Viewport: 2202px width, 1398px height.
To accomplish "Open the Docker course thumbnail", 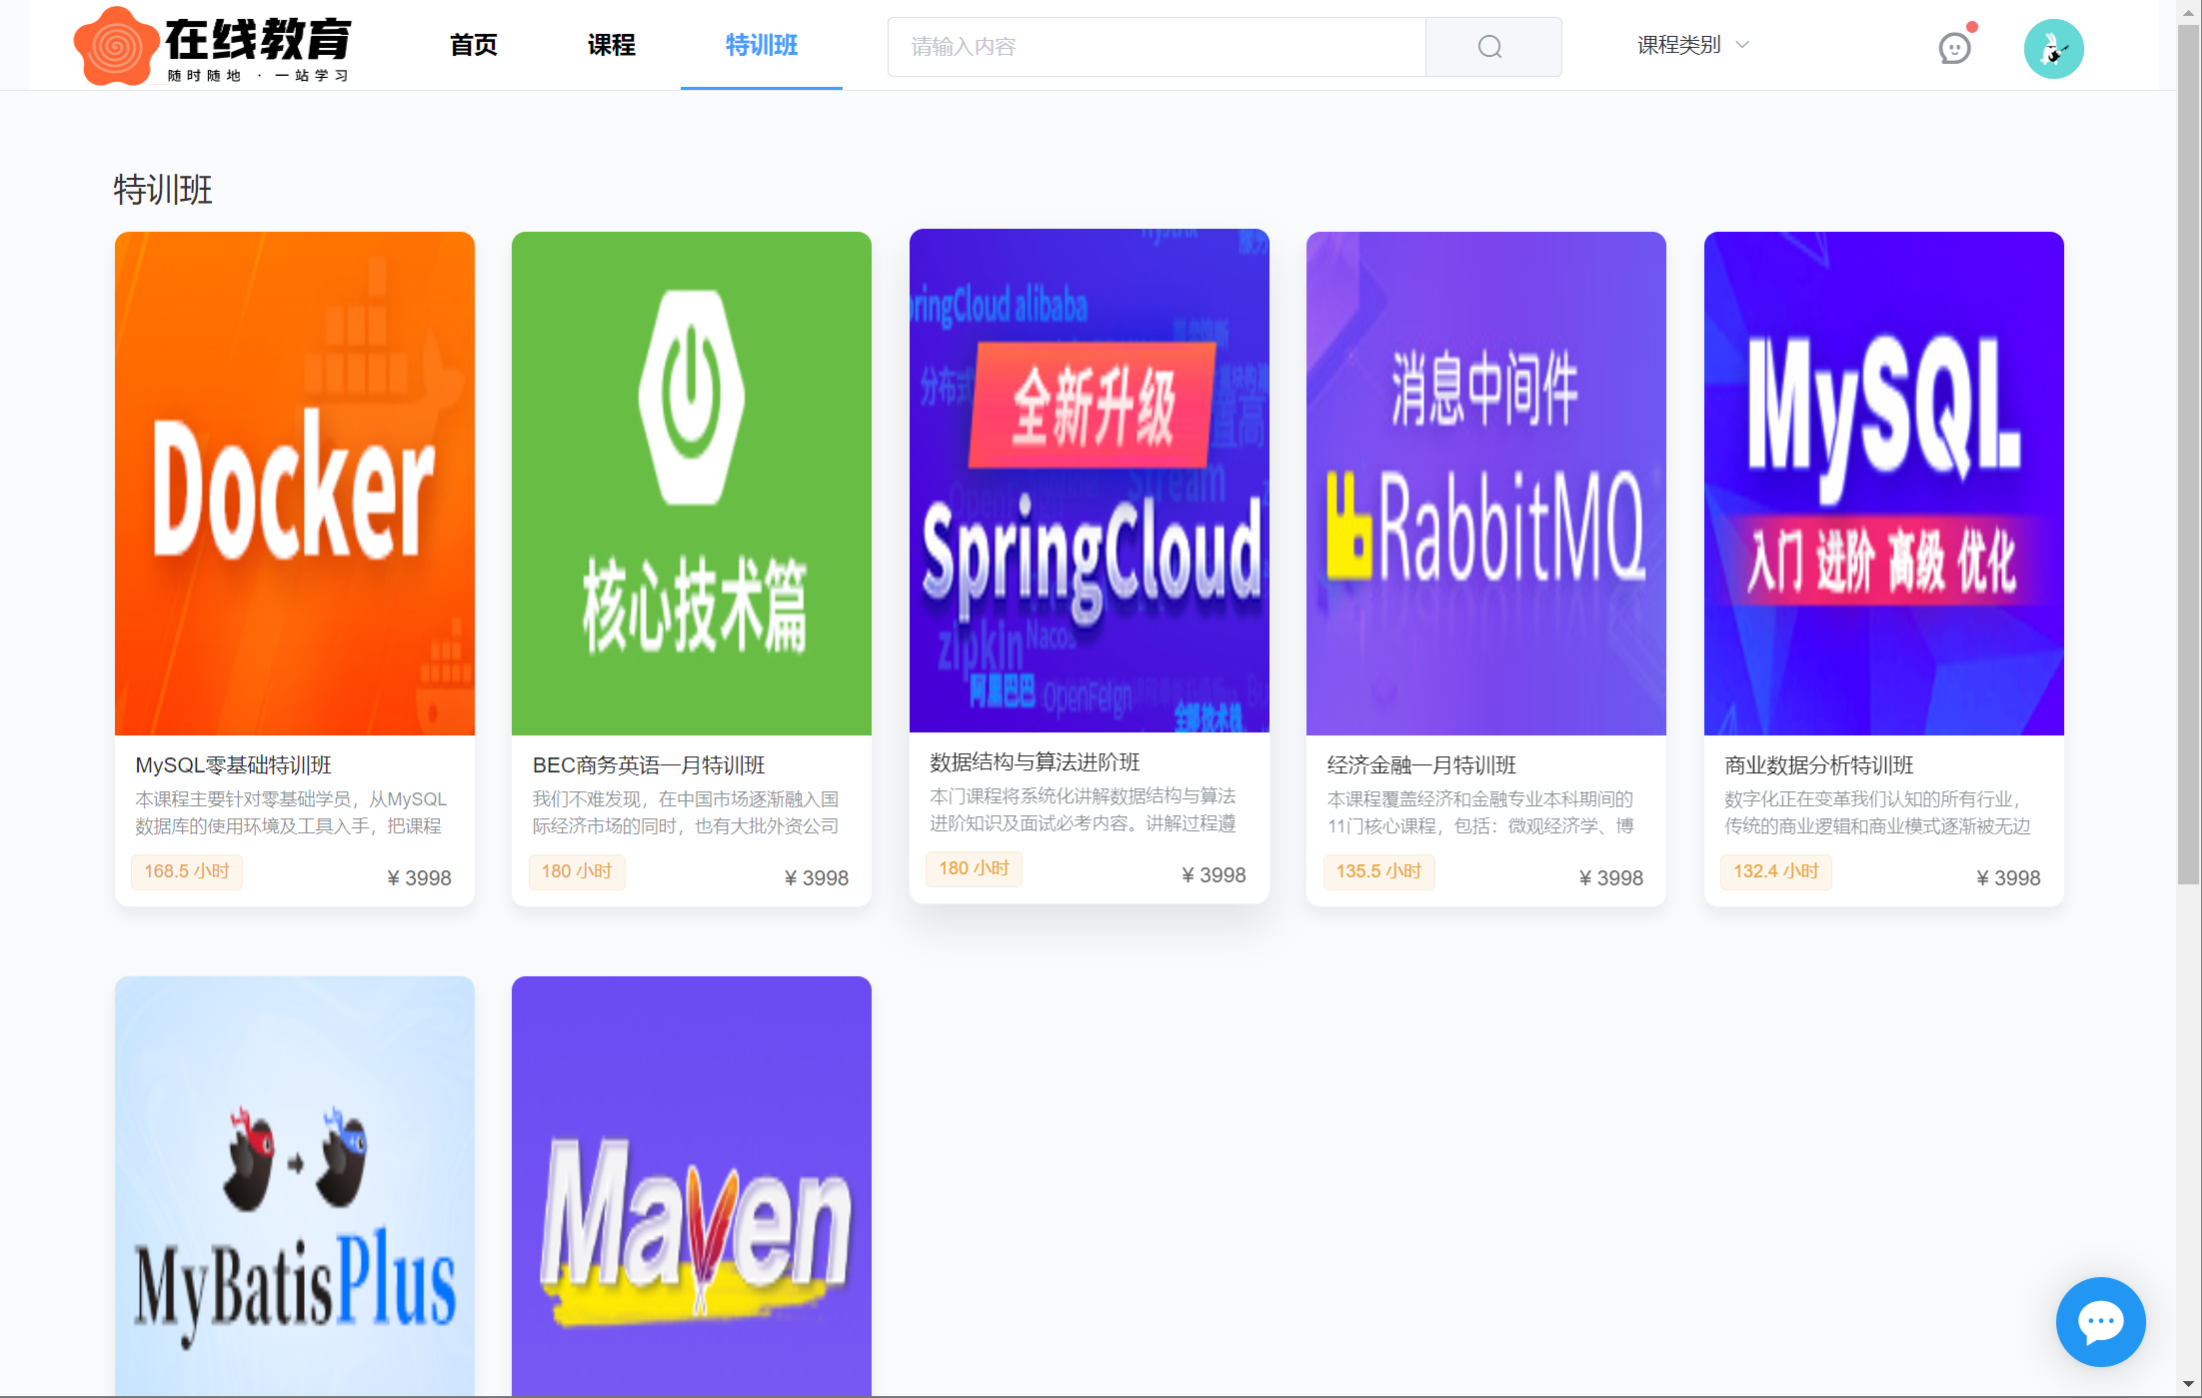I will point(294,483).
